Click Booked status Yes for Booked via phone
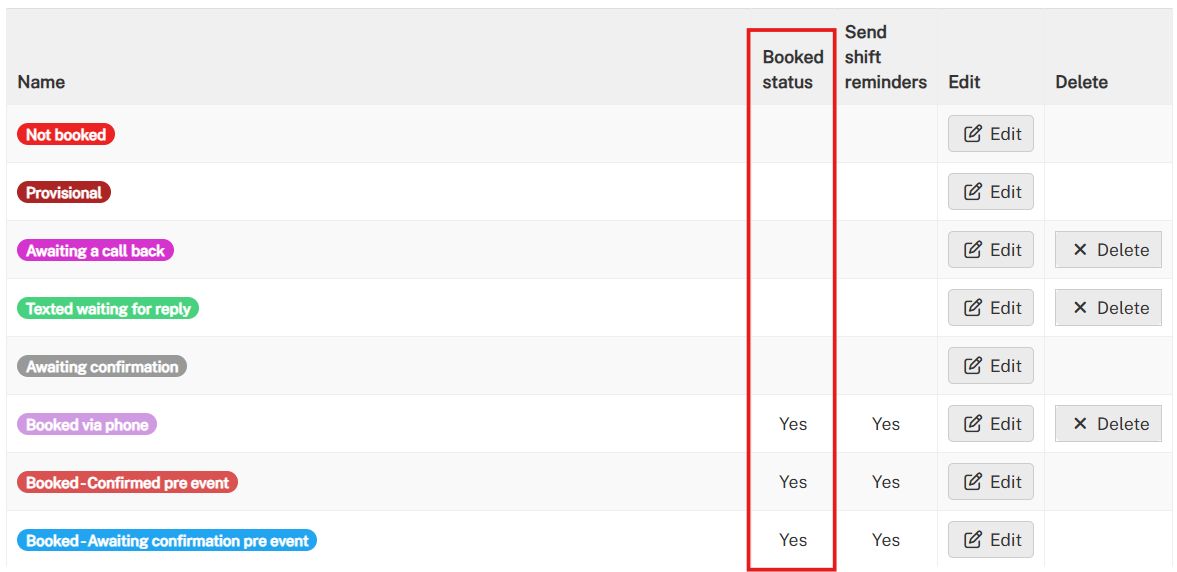 pyautogui.click(x=793, y=424)
